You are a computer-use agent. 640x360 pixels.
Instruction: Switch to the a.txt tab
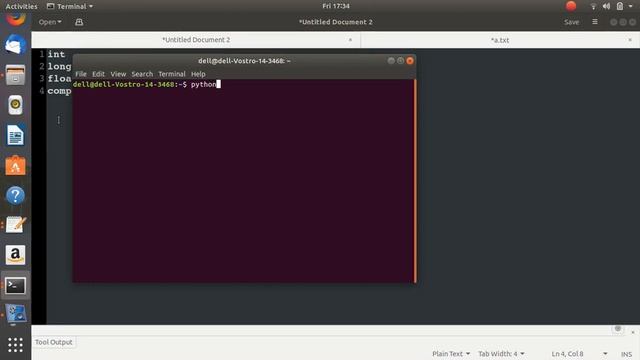click(500, 40)
